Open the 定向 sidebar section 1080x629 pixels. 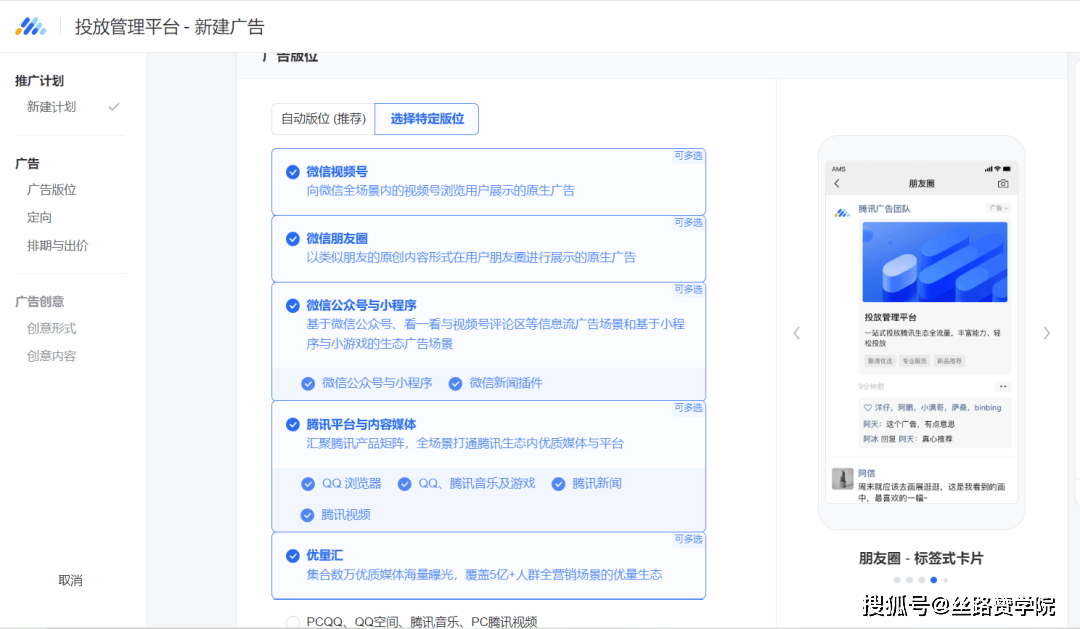pyautogui.click(x=39, y=218)
